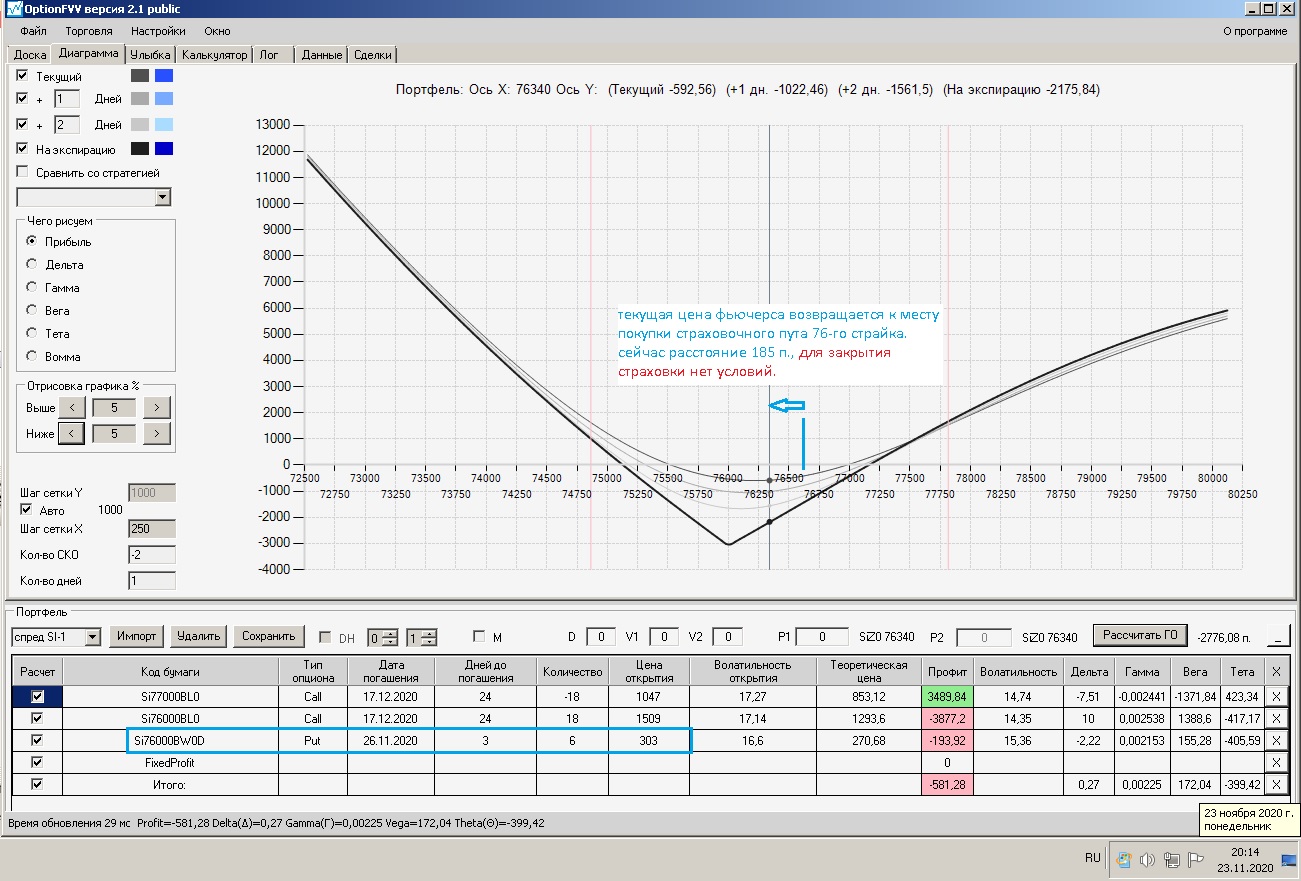Toggle the Текущий curve checkbox
Viewport: 1301px width, 881px height.
tap(22, 76)
